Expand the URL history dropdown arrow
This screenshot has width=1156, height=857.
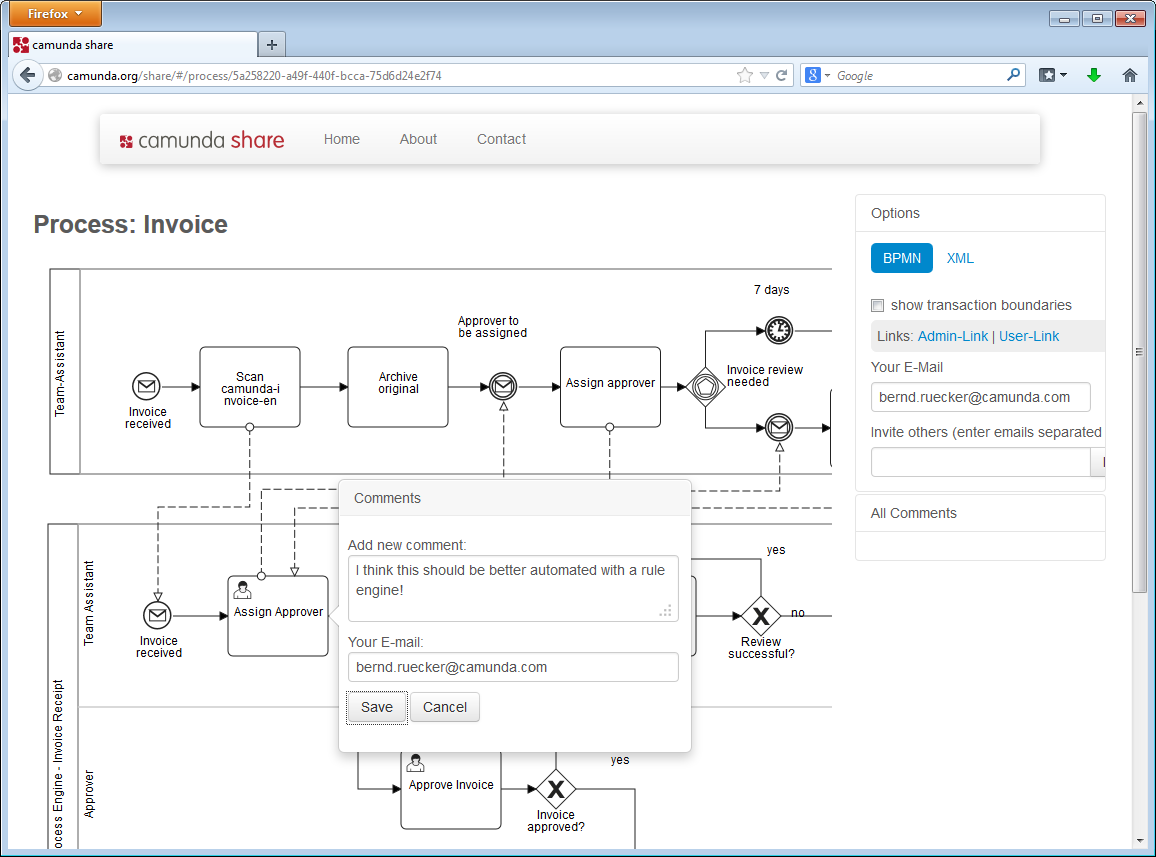click(x=765, y=75)
